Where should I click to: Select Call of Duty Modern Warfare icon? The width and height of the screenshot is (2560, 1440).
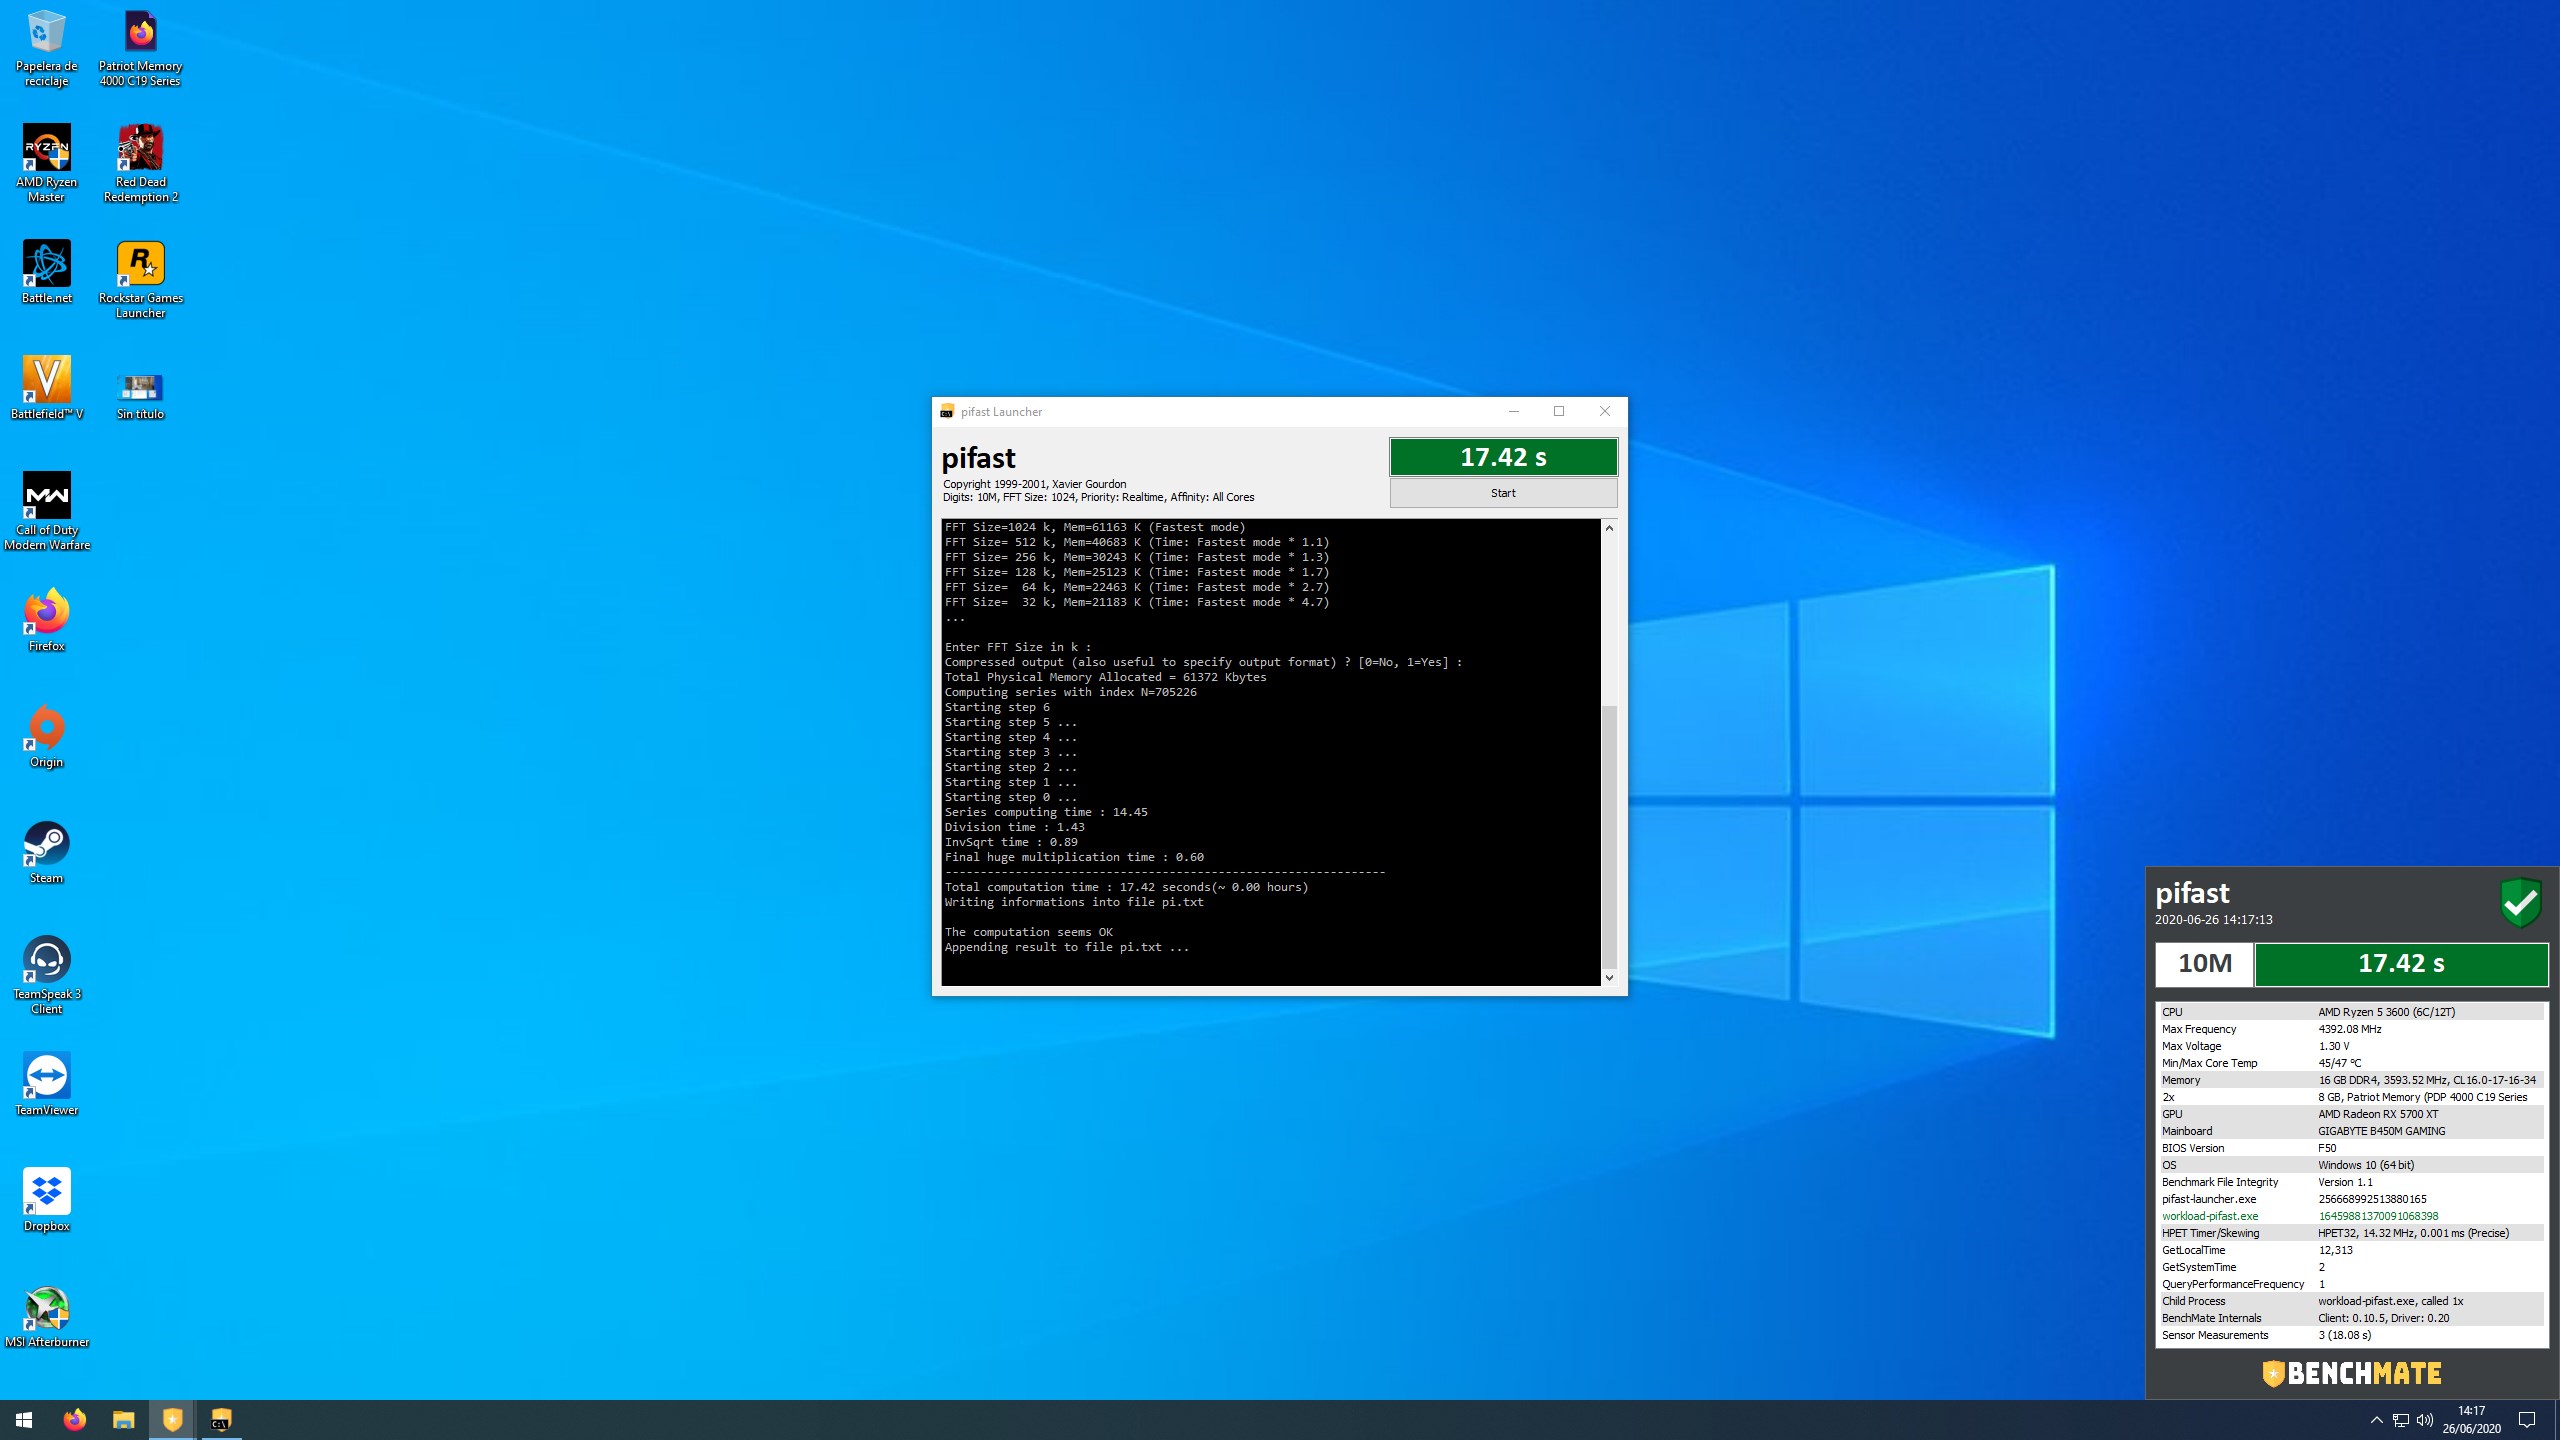click(x=46, y=511)
